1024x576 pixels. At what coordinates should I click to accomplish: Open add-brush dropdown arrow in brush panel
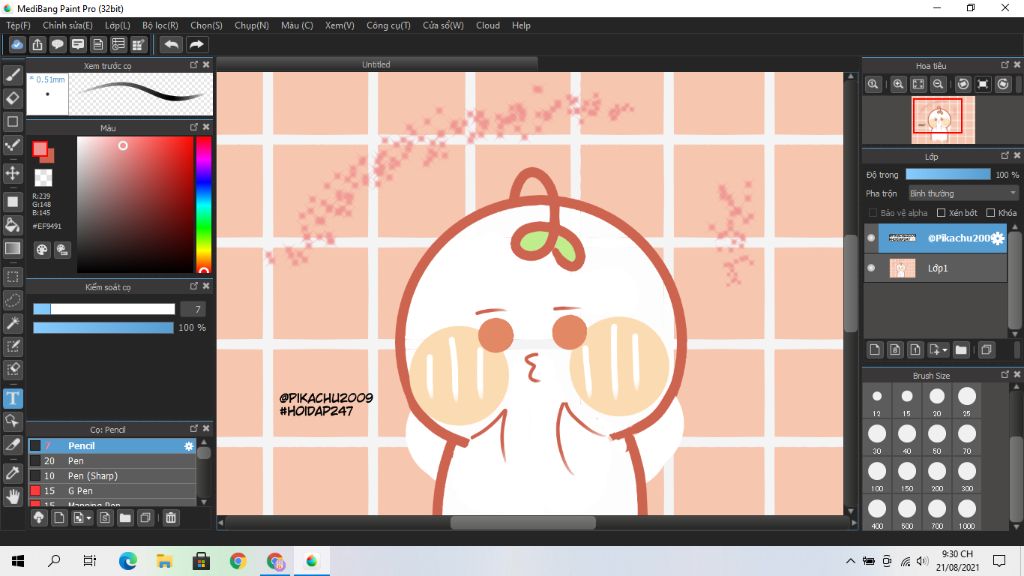tap(89, 519)
